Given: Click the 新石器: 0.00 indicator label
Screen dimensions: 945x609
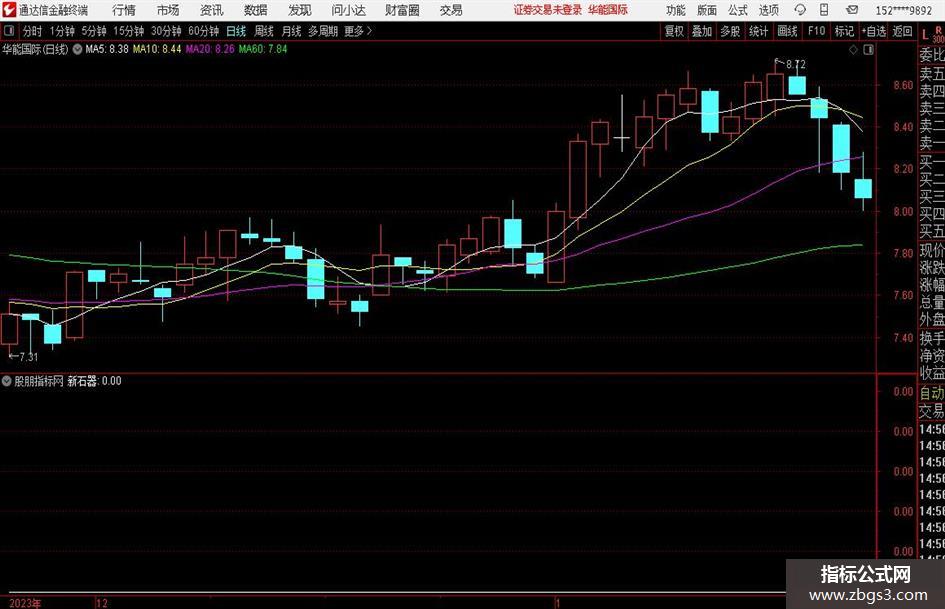Looking at the screenshot, I should (94, 381).
